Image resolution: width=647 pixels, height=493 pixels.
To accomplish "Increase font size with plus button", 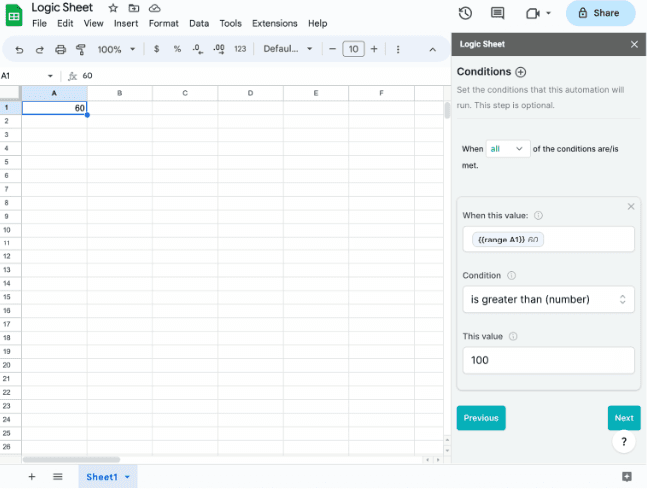I will (x=374, y=49).
